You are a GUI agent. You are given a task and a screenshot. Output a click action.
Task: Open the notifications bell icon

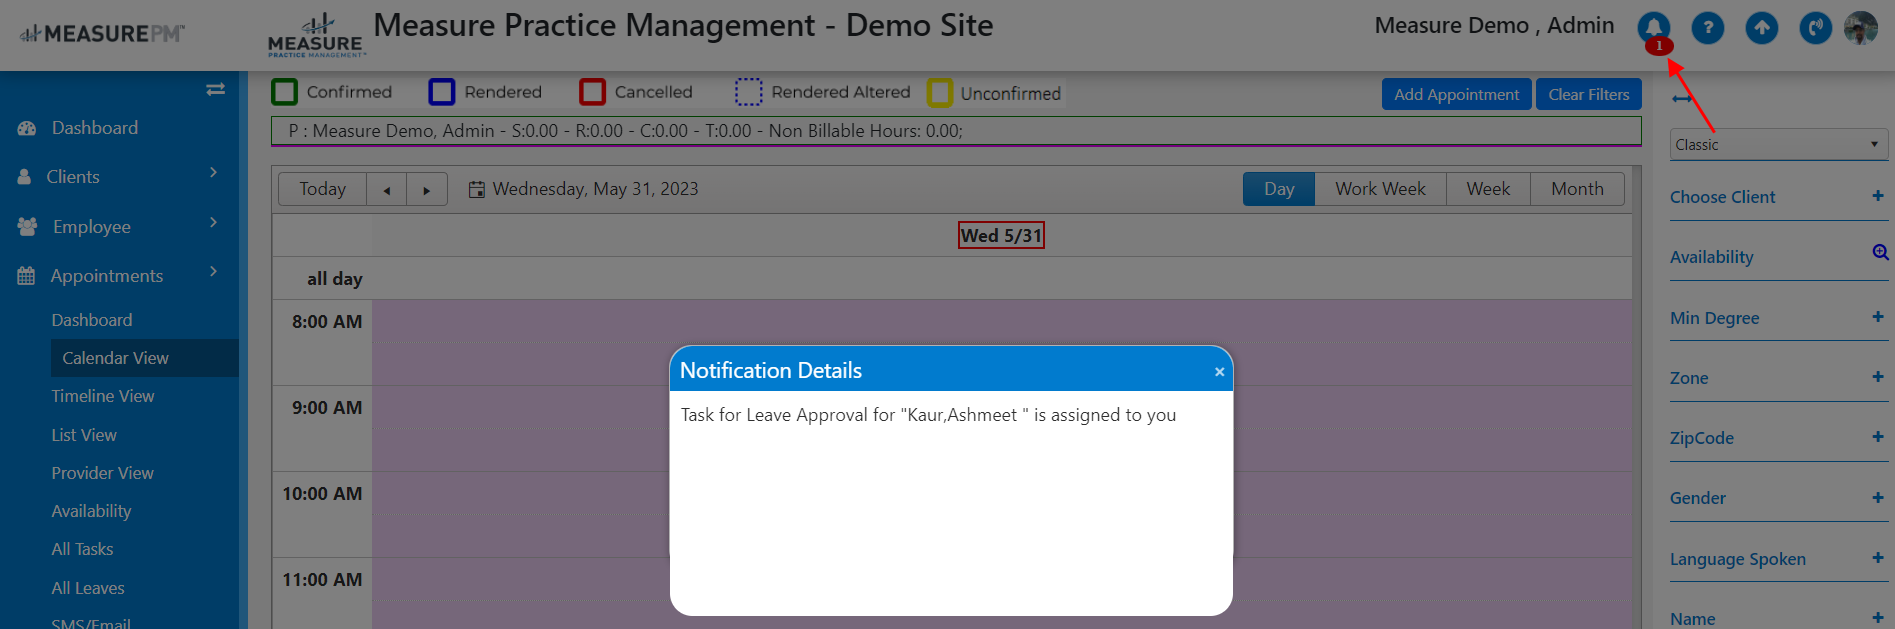(x=1653, y=27)
